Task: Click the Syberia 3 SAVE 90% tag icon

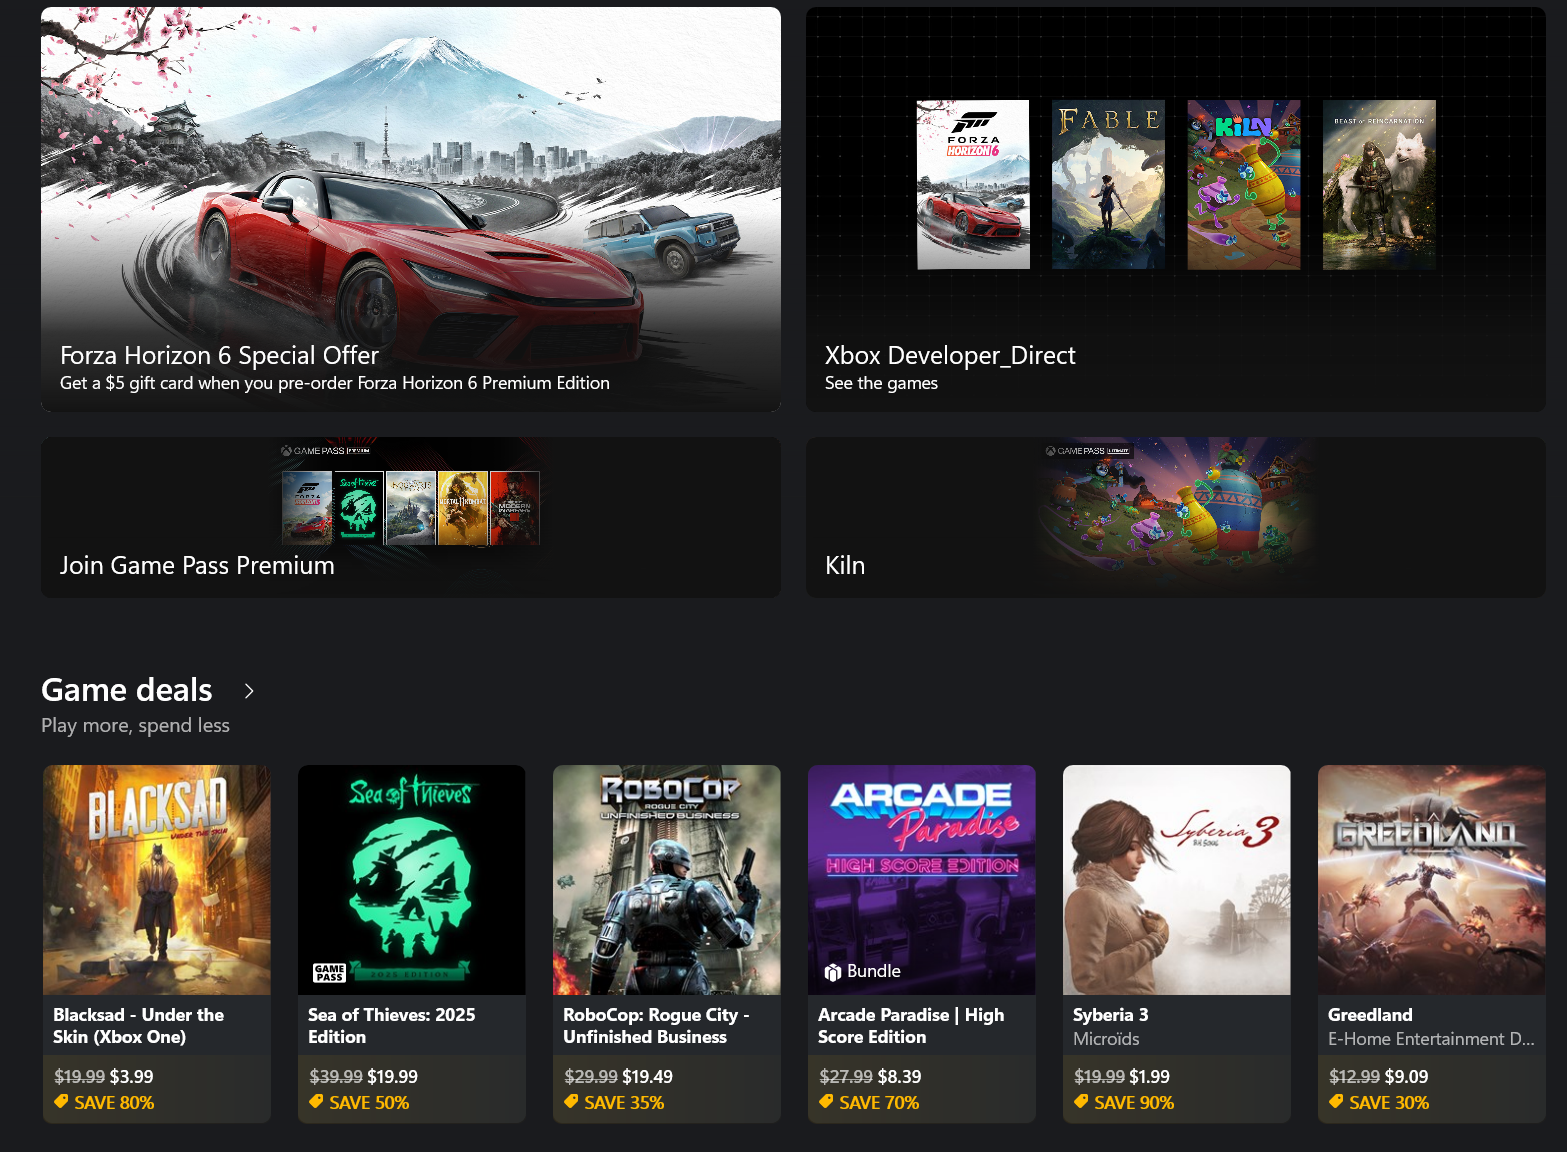Action: [1082, 1102]
